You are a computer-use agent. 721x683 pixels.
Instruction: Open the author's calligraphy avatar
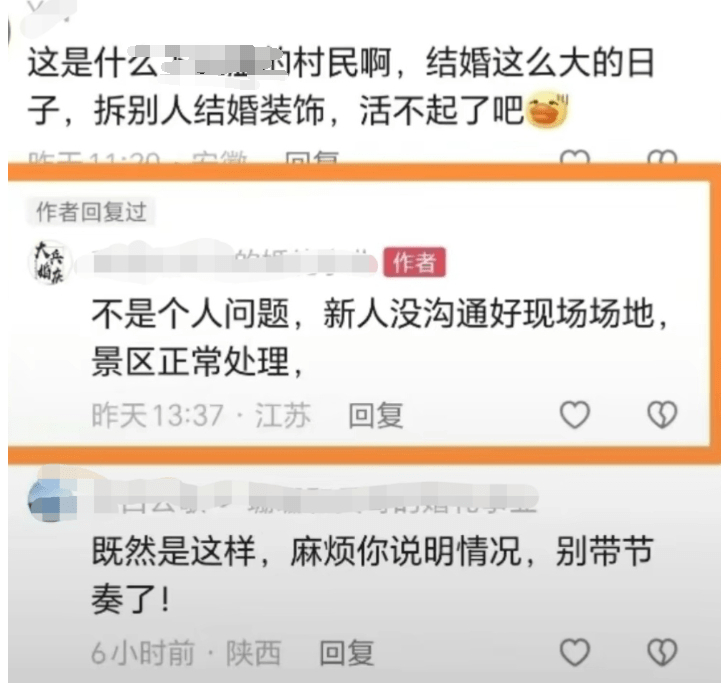[50, 262]
